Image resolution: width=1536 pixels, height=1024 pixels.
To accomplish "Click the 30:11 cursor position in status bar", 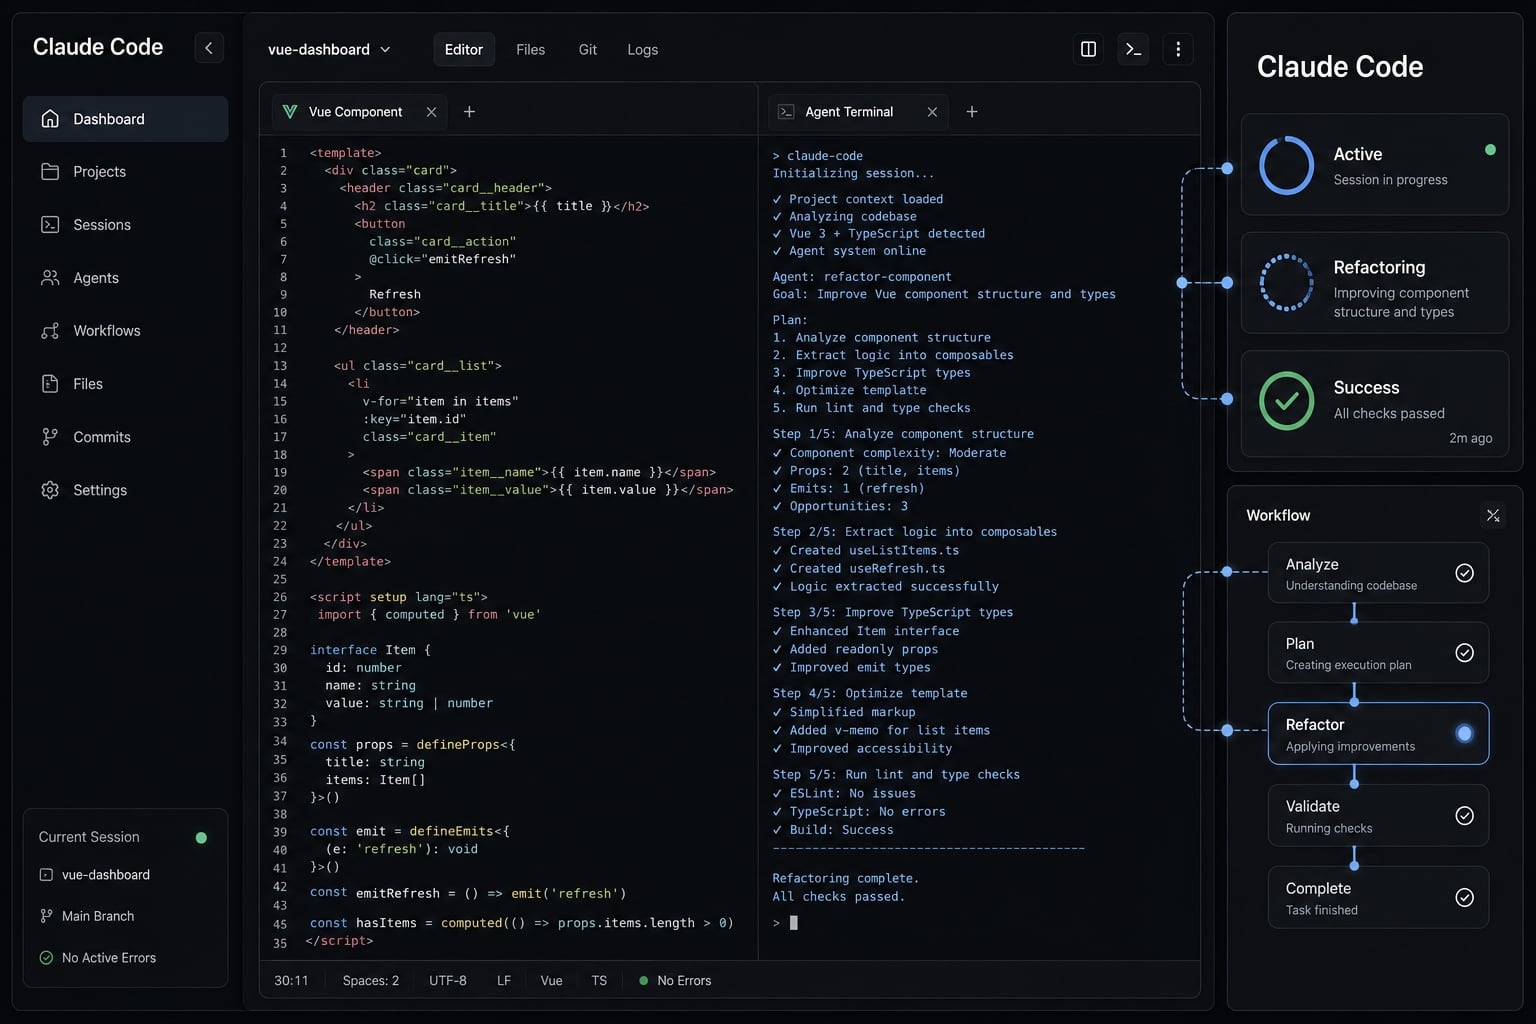I will [x=292, y=981].
